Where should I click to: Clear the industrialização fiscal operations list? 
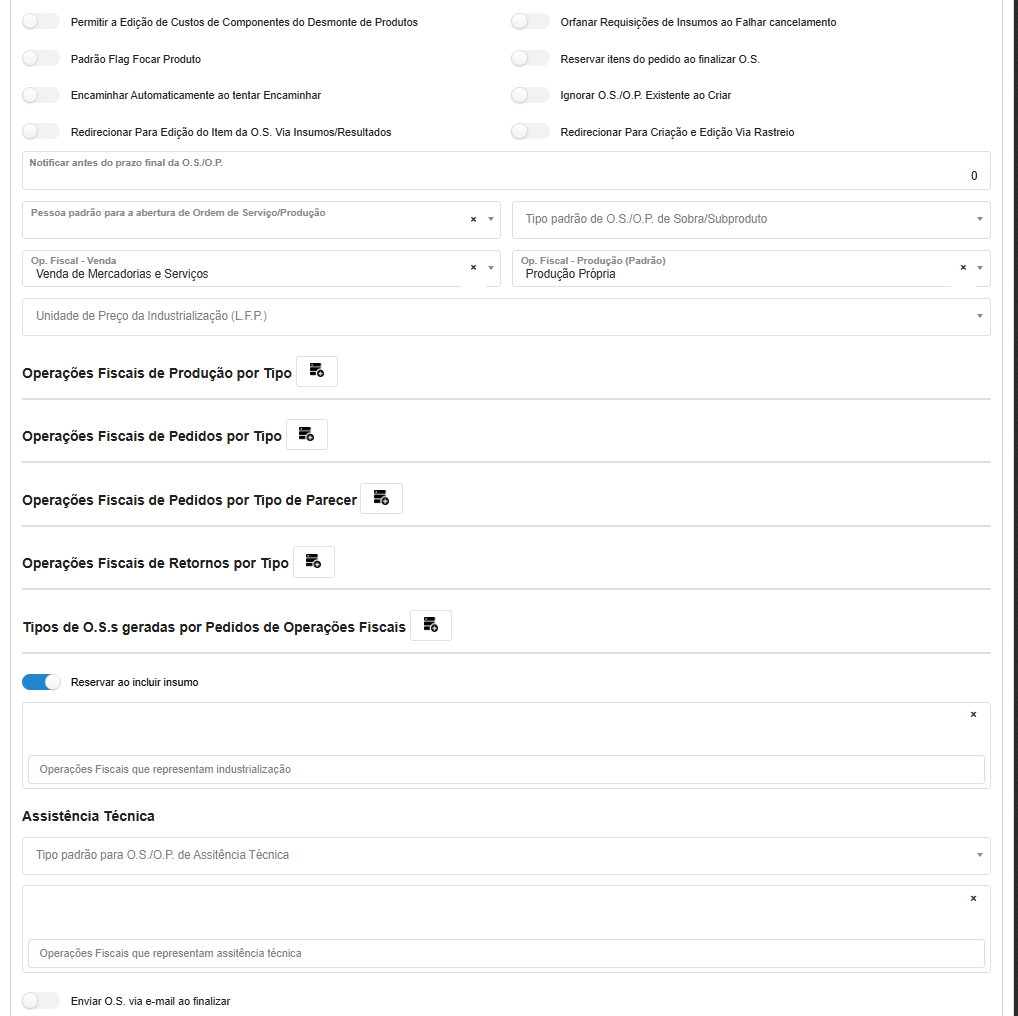[973, 715]
